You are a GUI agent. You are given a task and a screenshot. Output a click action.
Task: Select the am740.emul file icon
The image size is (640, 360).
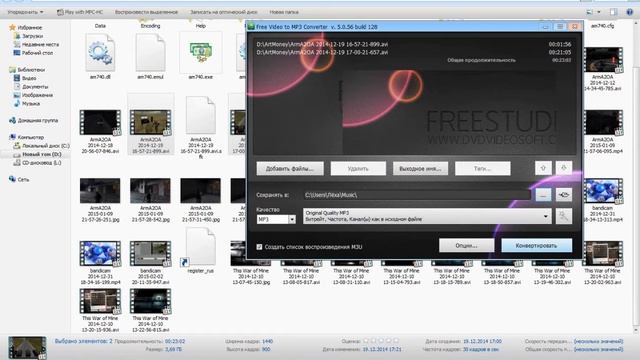coord(150,53)
